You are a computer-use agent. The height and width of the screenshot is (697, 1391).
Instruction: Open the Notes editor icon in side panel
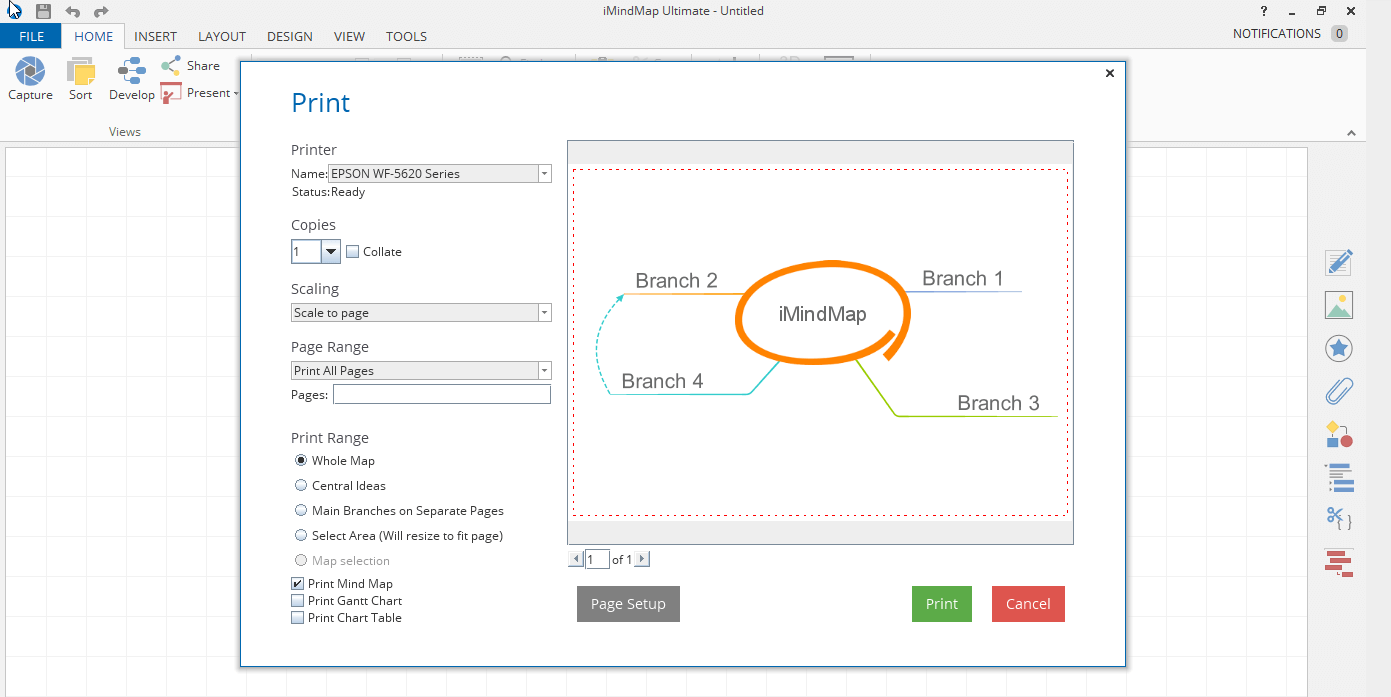click(1339, 262)
